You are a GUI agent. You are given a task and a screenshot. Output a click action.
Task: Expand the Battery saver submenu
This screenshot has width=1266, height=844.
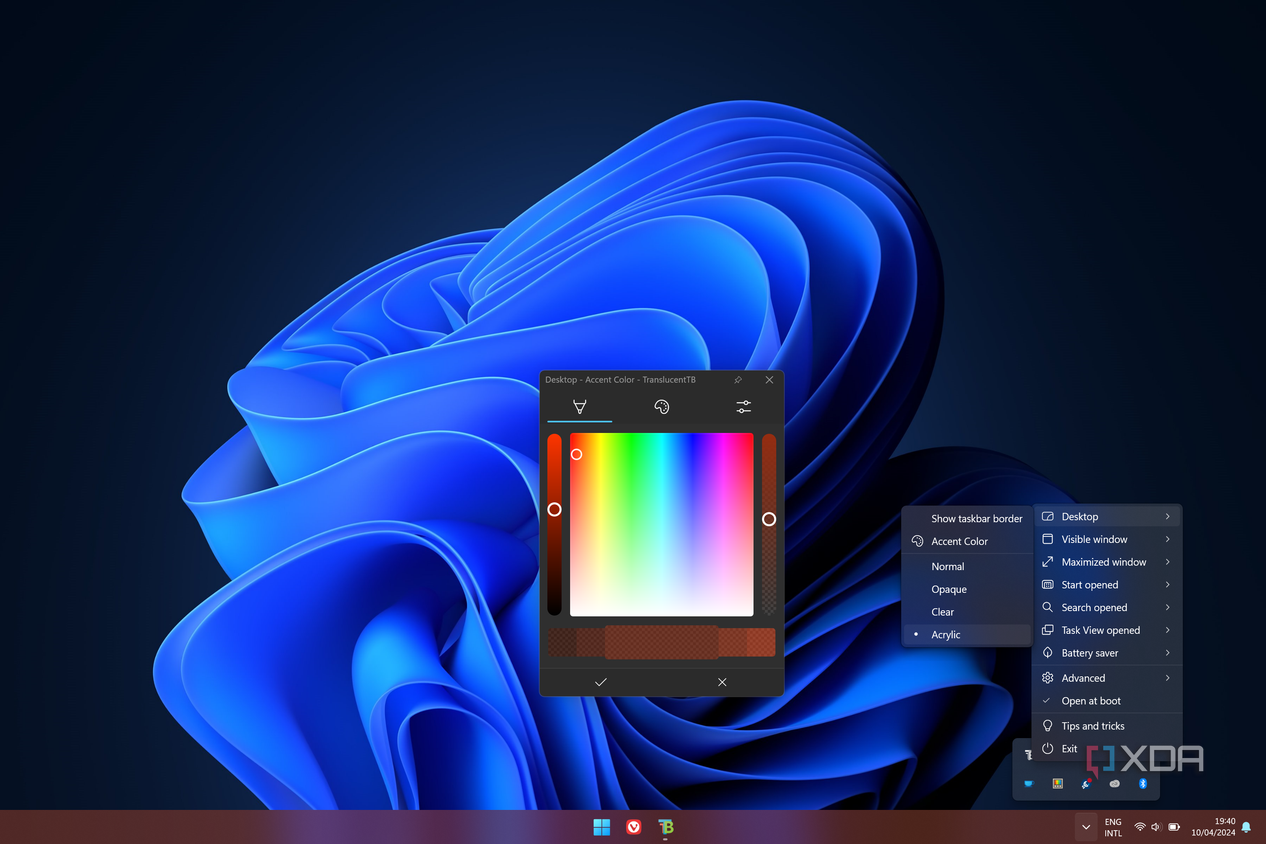point(1107,653)
